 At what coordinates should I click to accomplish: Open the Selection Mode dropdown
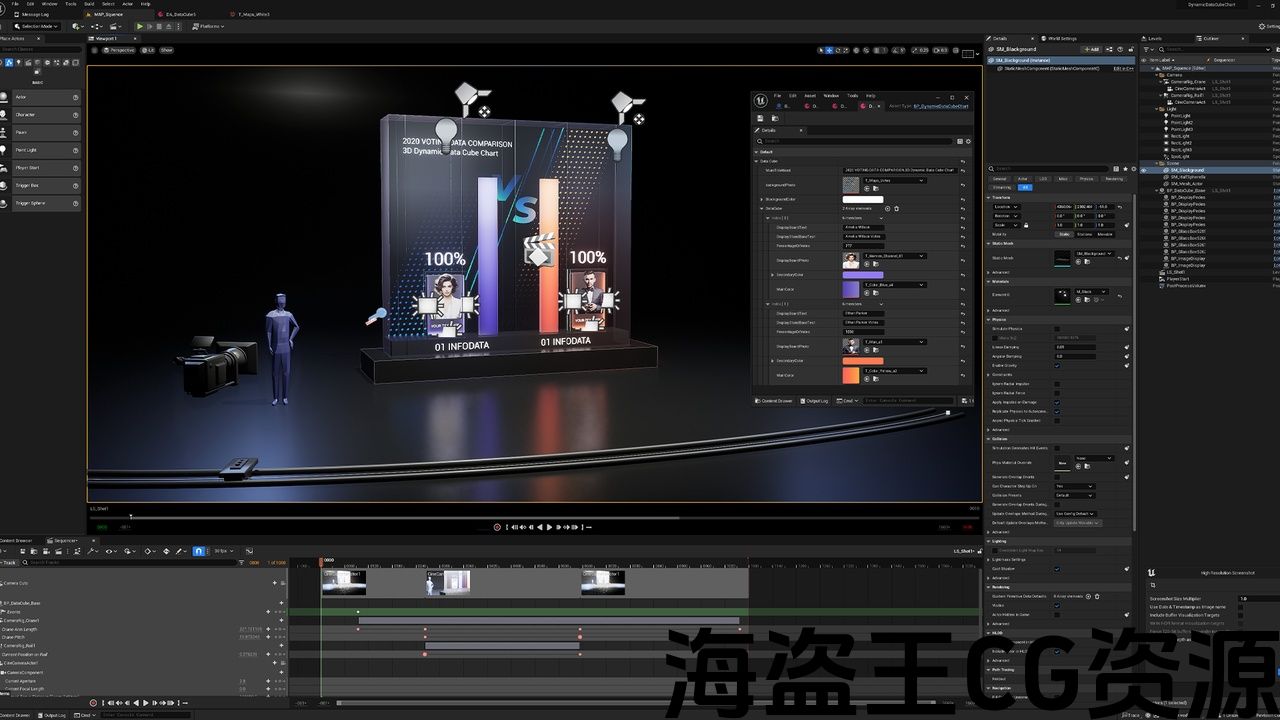[x=38, y=26]
